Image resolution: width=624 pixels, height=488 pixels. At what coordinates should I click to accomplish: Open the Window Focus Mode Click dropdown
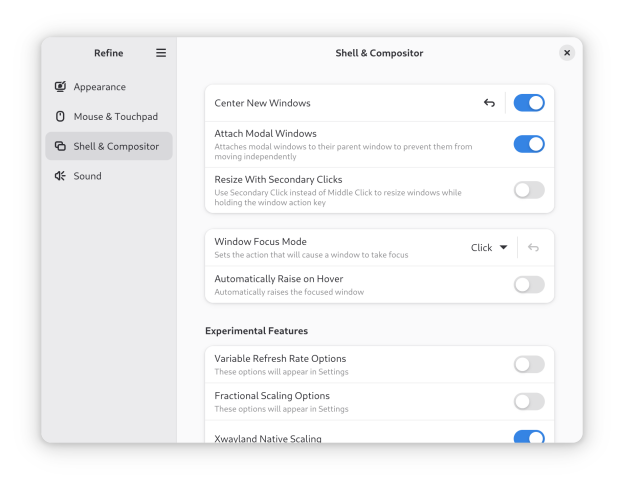pyautogui.click(x=489, y=248)
